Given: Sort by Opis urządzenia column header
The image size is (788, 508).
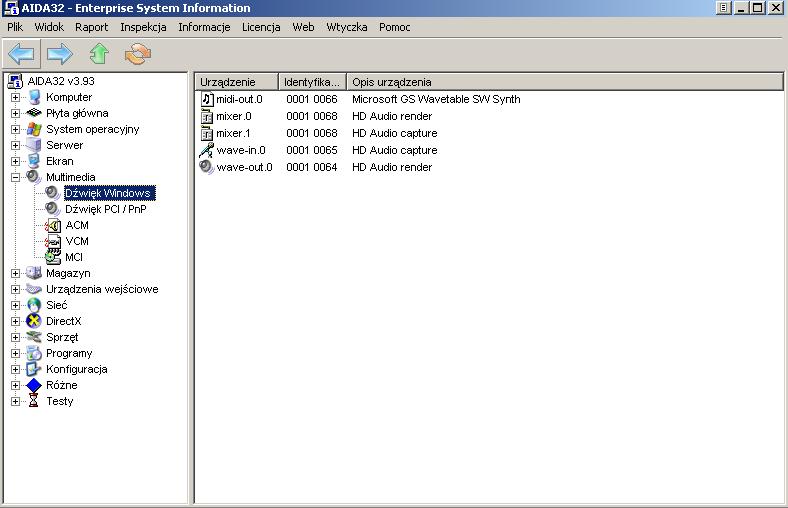Looking at the screenshot, I should (x=565, y=82).
